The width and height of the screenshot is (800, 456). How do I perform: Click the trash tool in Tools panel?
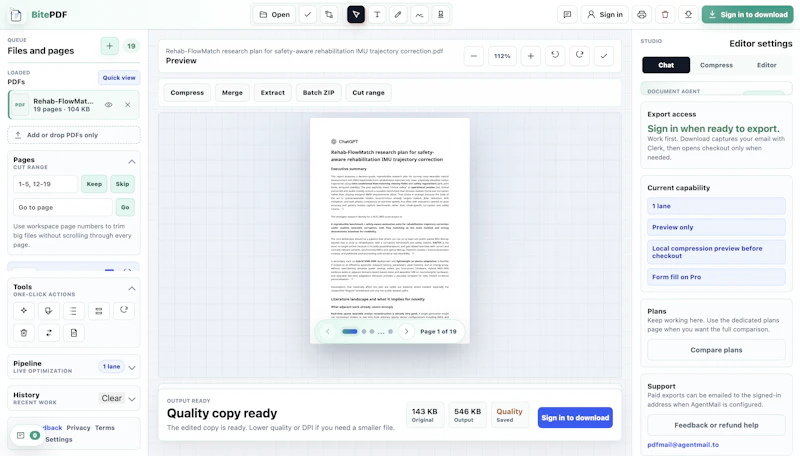click(x=23, y=333)
